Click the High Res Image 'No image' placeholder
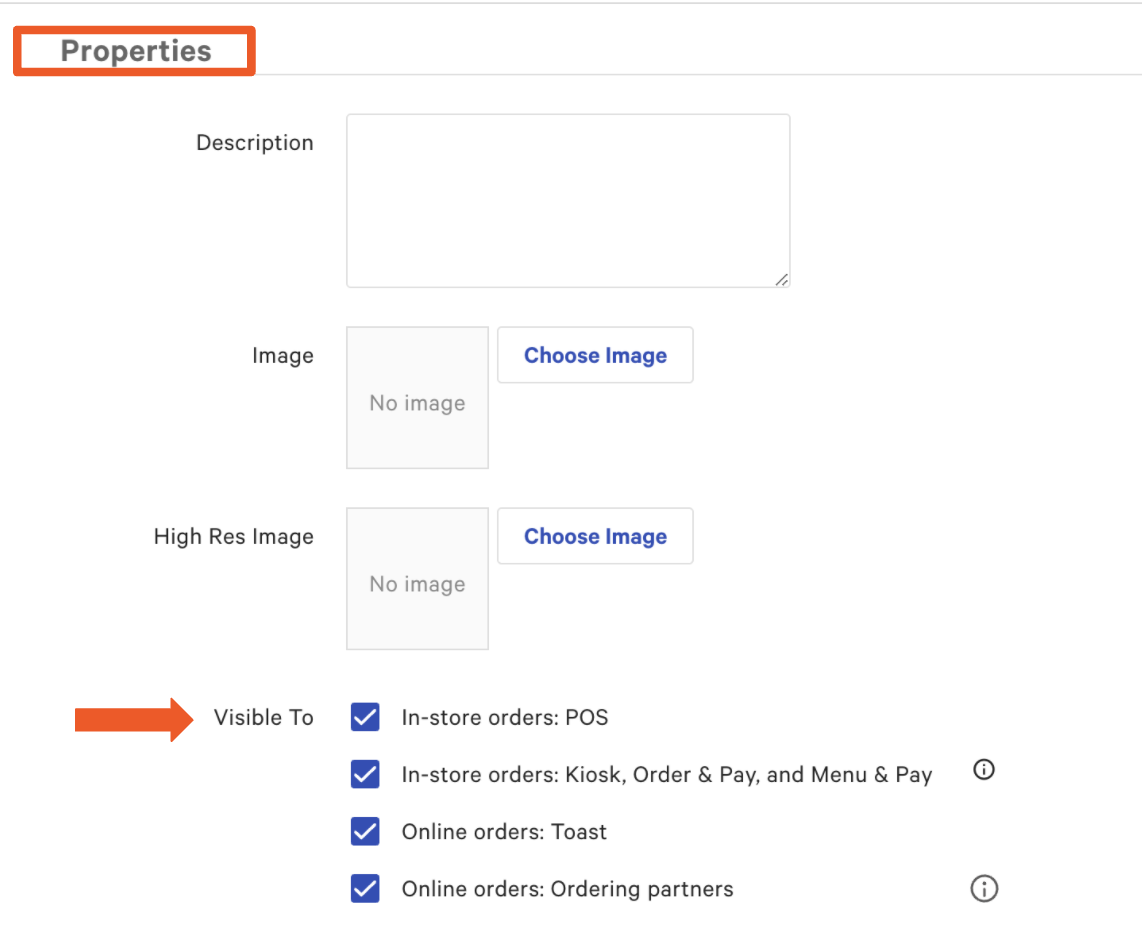 [417, 578]
